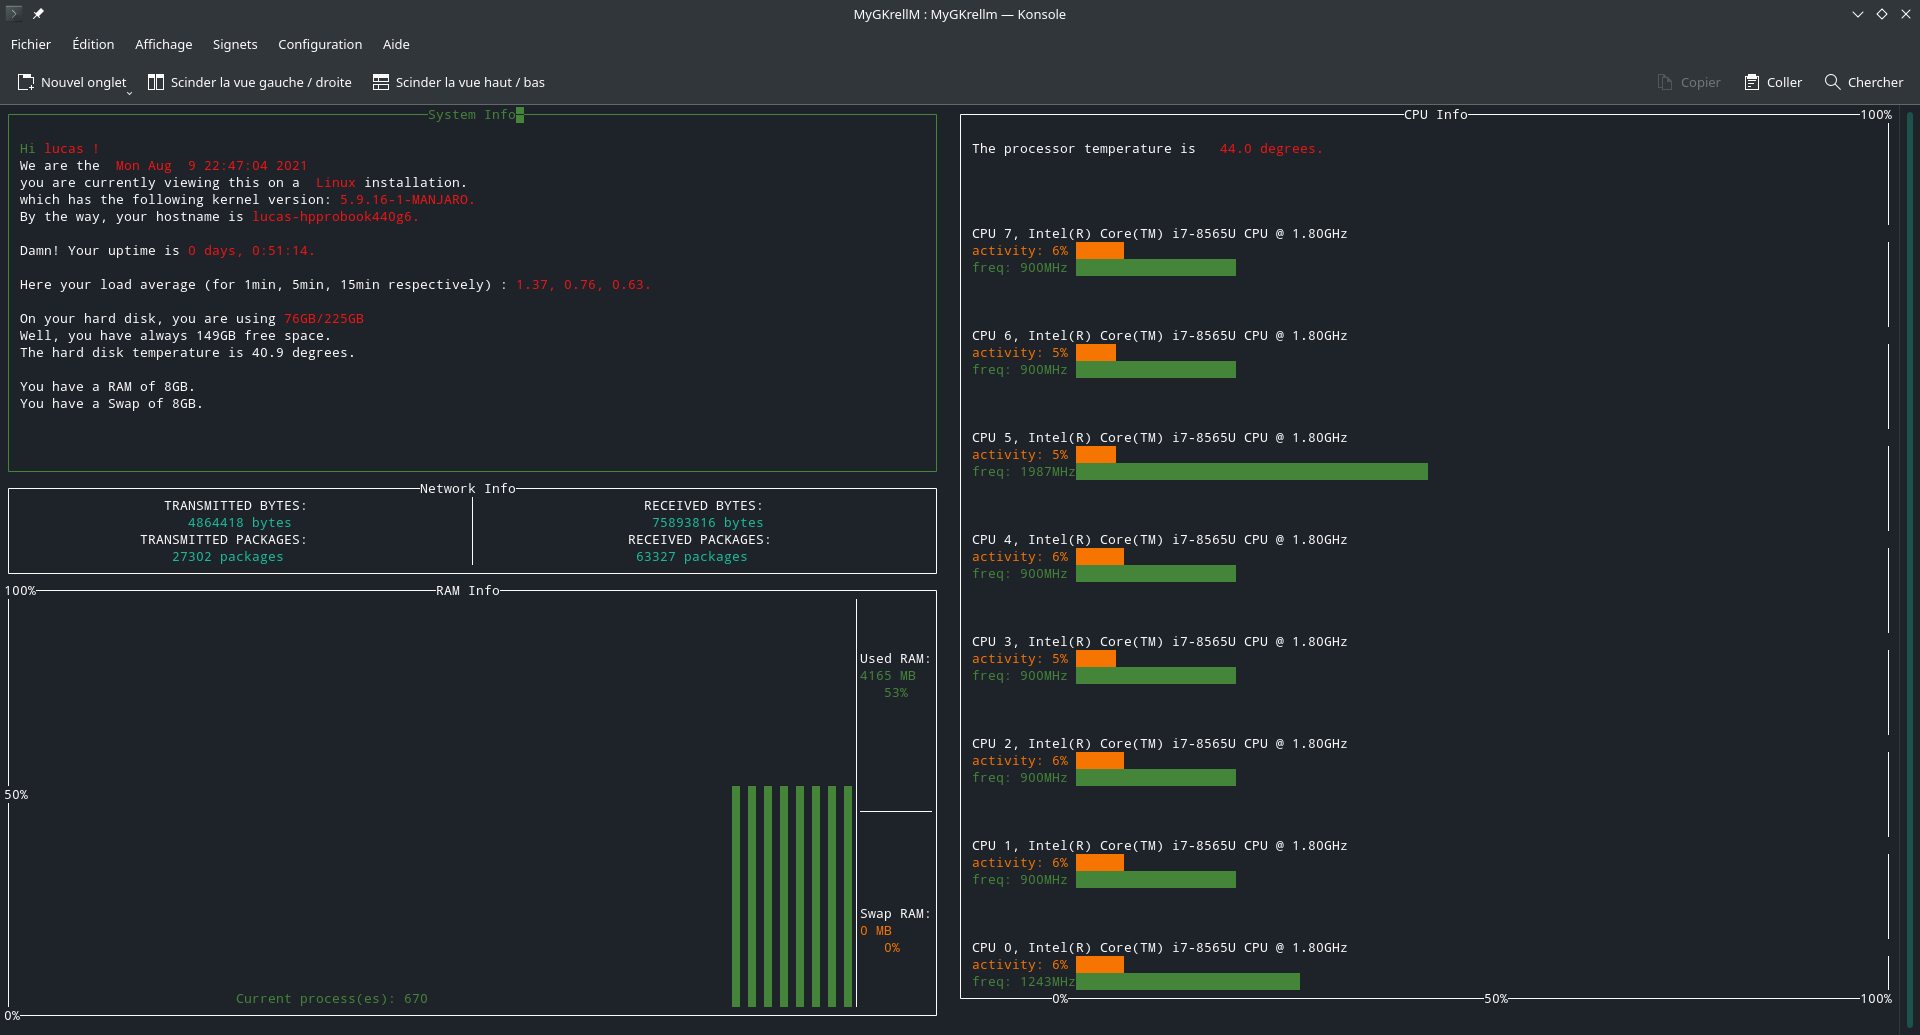Open a new tab with Nouvel onglet
1920x1035 pixels.
(x=71, y=82)
